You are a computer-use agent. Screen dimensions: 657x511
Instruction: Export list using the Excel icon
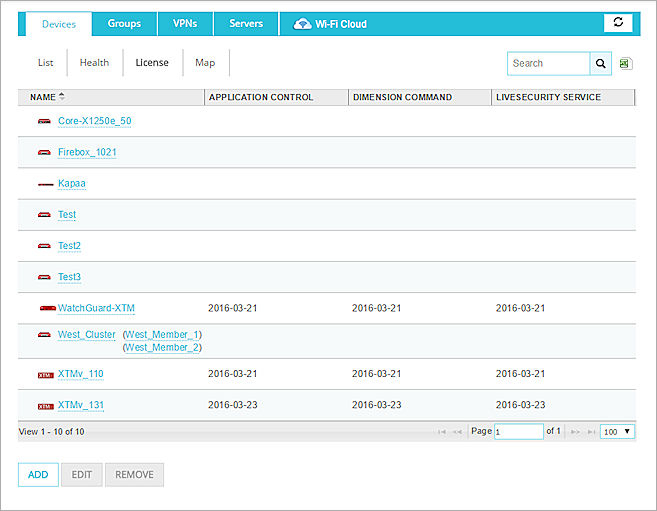(625, 63)
